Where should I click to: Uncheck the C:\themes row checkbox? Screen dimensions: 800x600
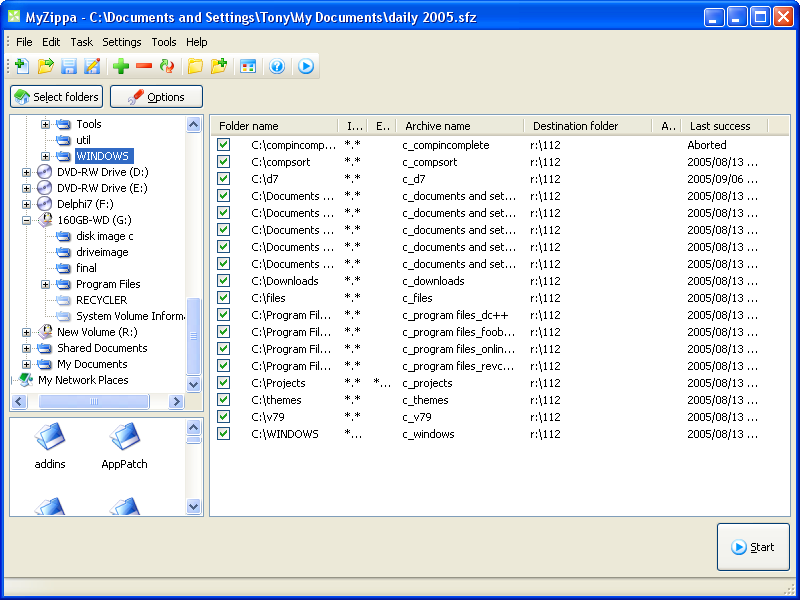tap(223, 399)
